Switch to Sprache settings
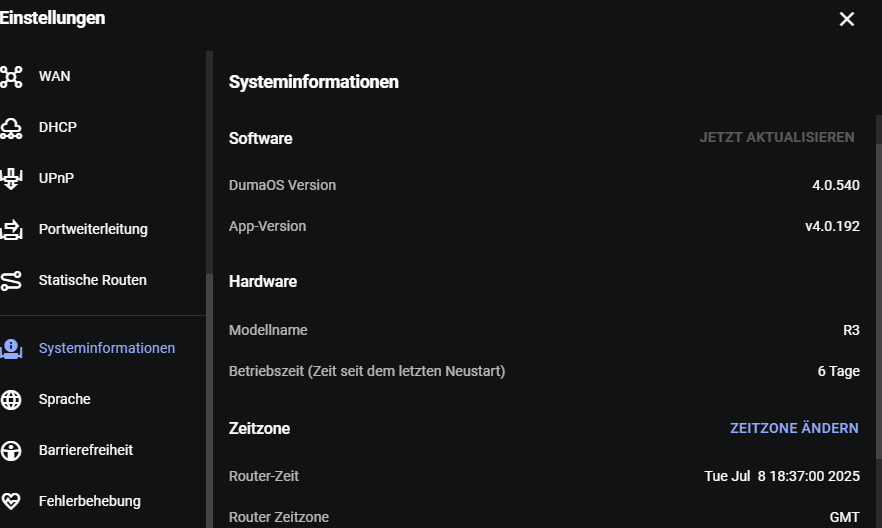The height and width of the screenshot is (528, 882). (65, 400)
